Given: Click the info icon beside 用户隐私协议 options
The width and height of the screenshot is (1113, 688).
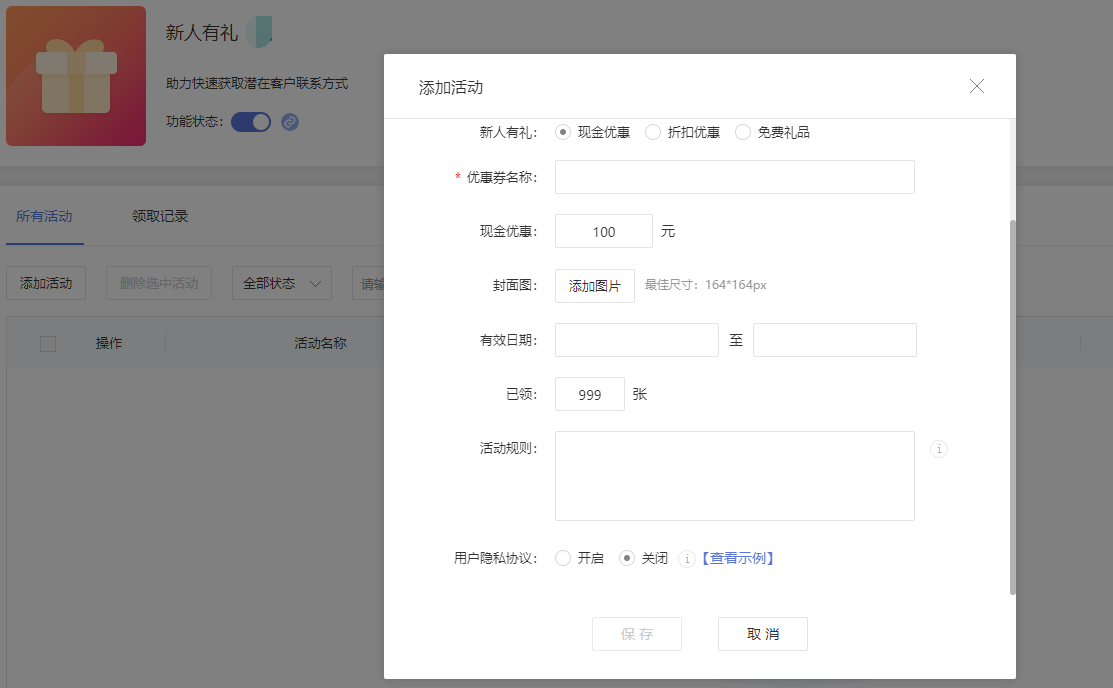Looking at the screenshot, I should tap(687, 559).
